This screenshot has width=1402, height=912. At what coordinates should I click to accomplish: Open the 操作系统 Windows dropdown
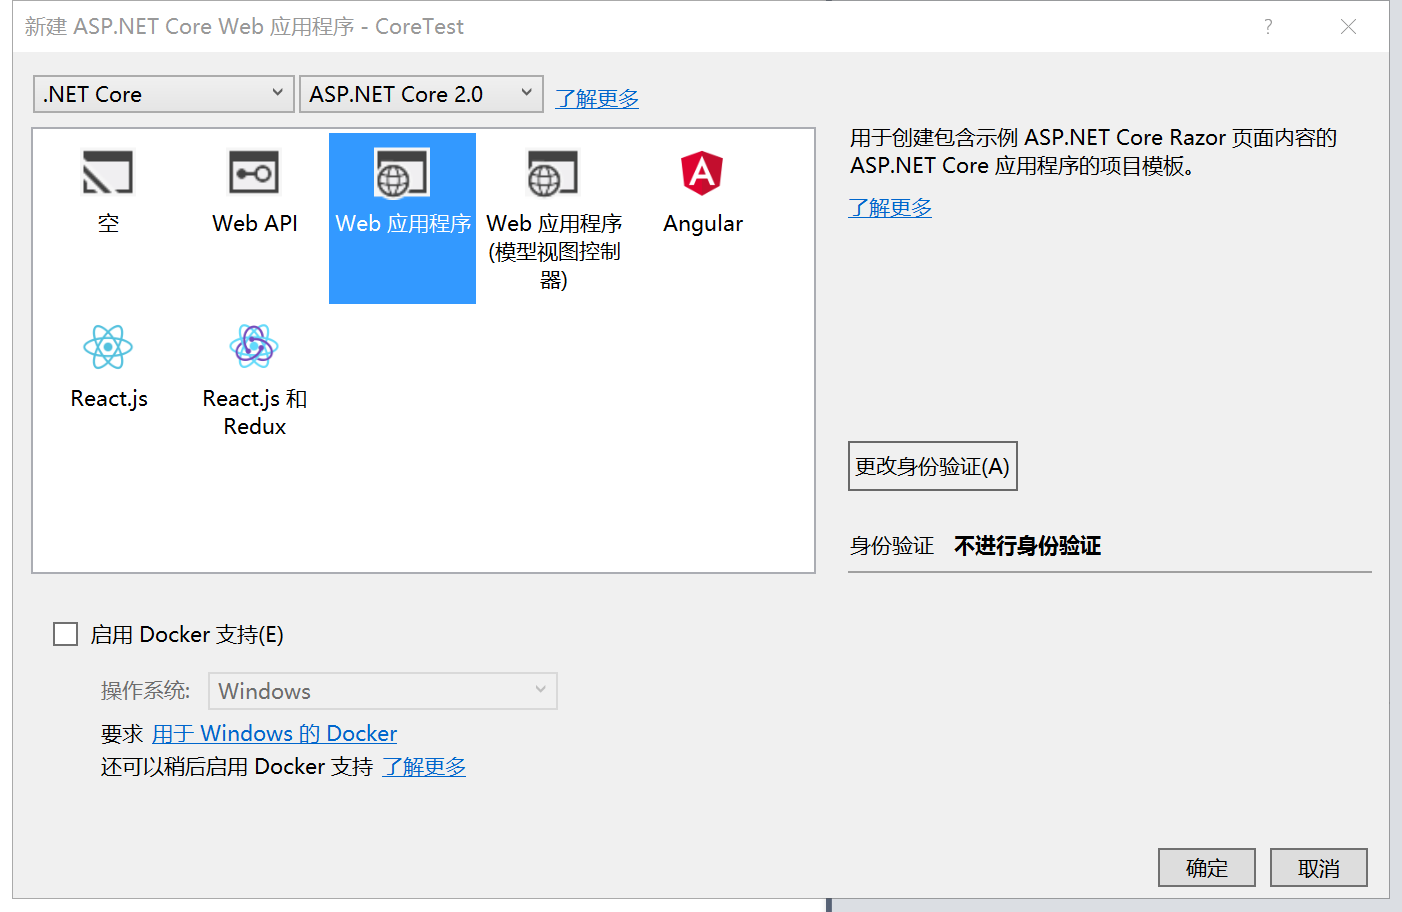click(382, 691)
